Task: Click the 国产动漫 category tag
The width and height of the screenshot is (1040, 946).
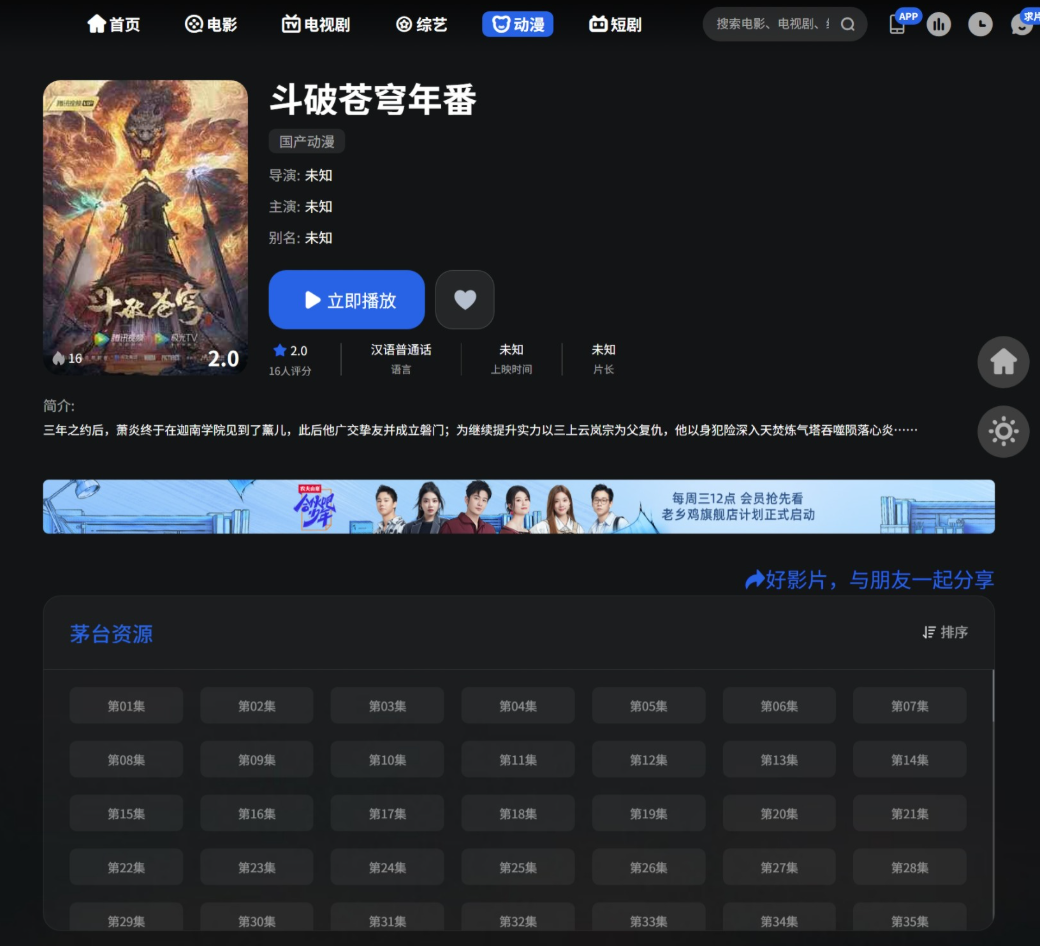Action: click(x=307, y=142)
